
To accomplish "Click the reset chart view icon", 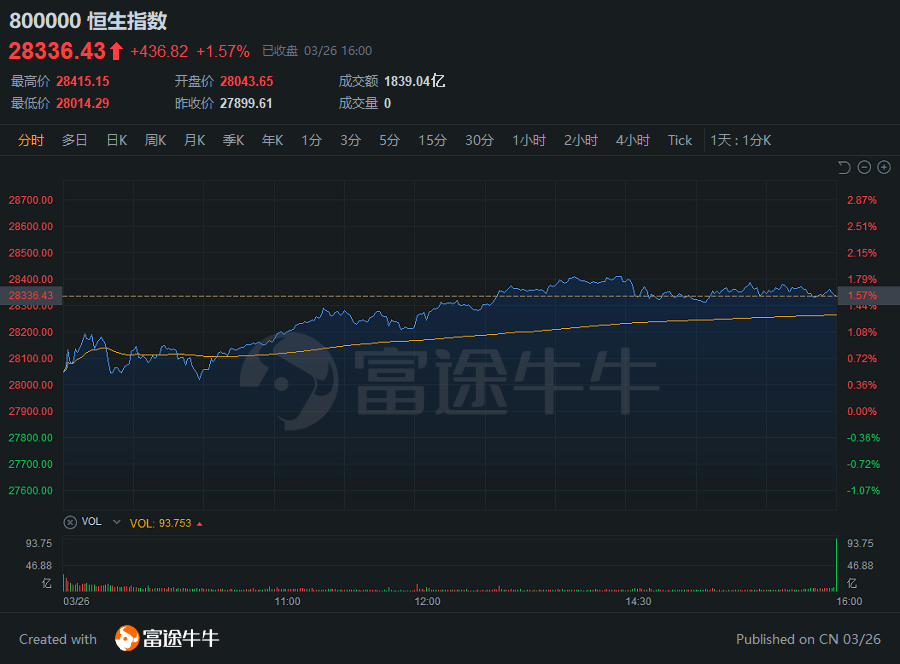I will [843, 167].
